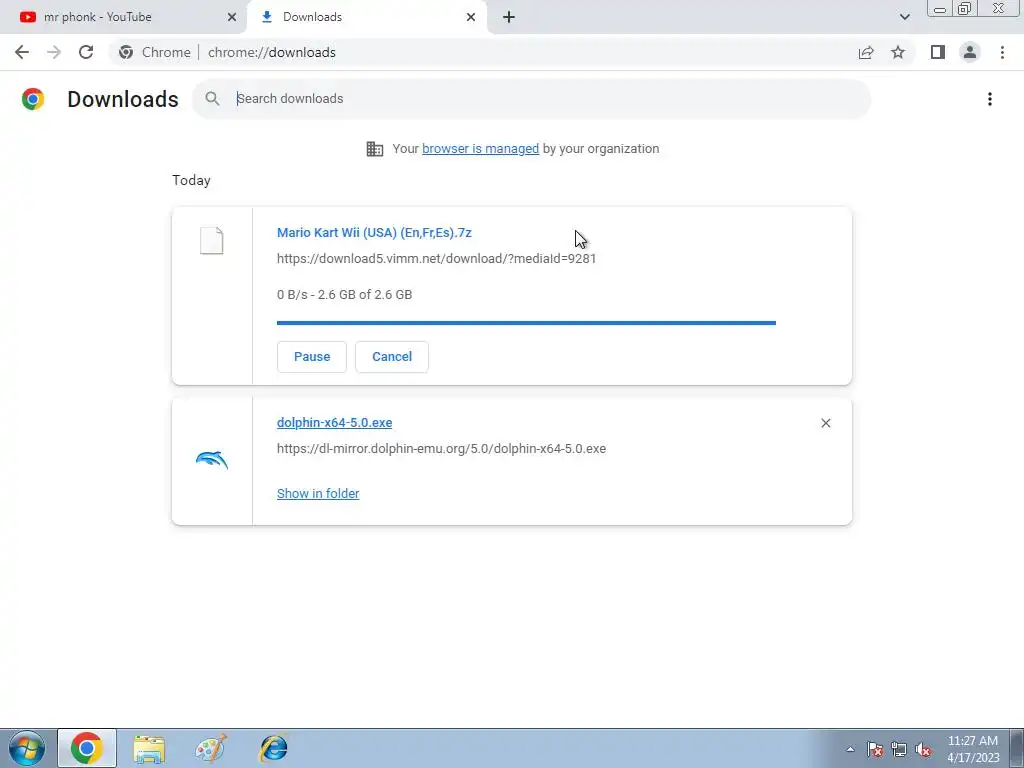Screen dimensions: 1024x768
Task: Open the side panel icon
Action: pyautogui.click(x=938, y=52)
